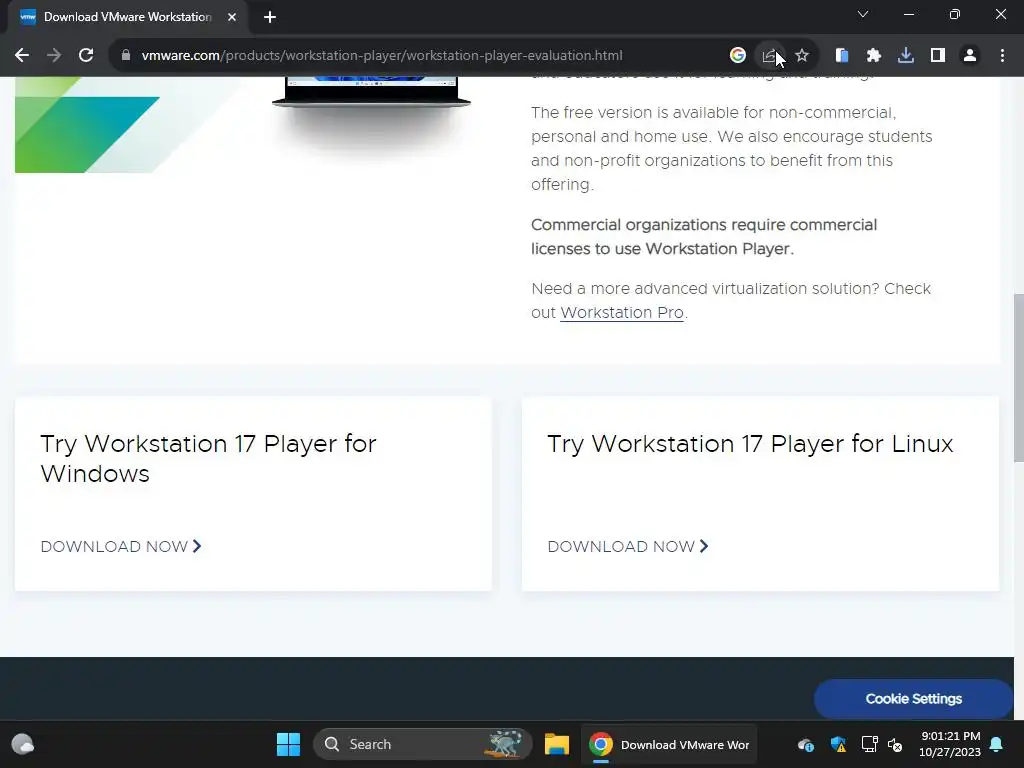Go back to the previous page

click(x=22, y=56)
